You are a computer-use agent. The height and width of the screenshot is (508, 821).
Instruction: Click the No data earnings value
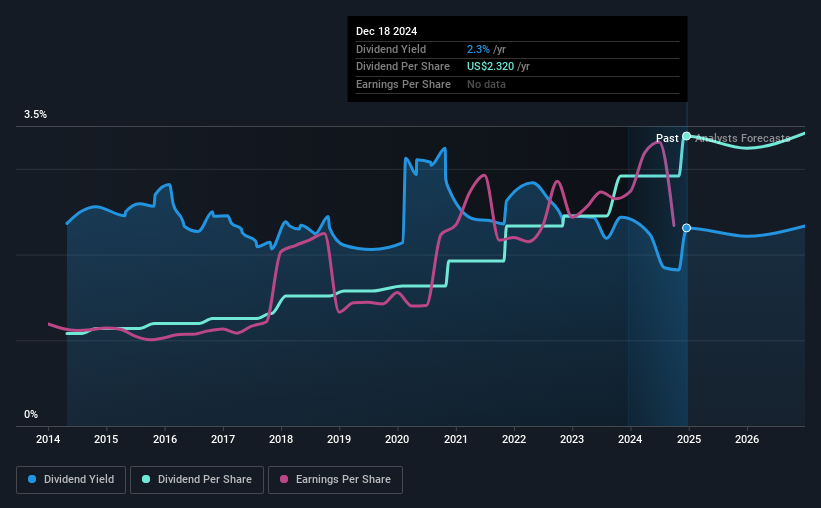point(486,84)
